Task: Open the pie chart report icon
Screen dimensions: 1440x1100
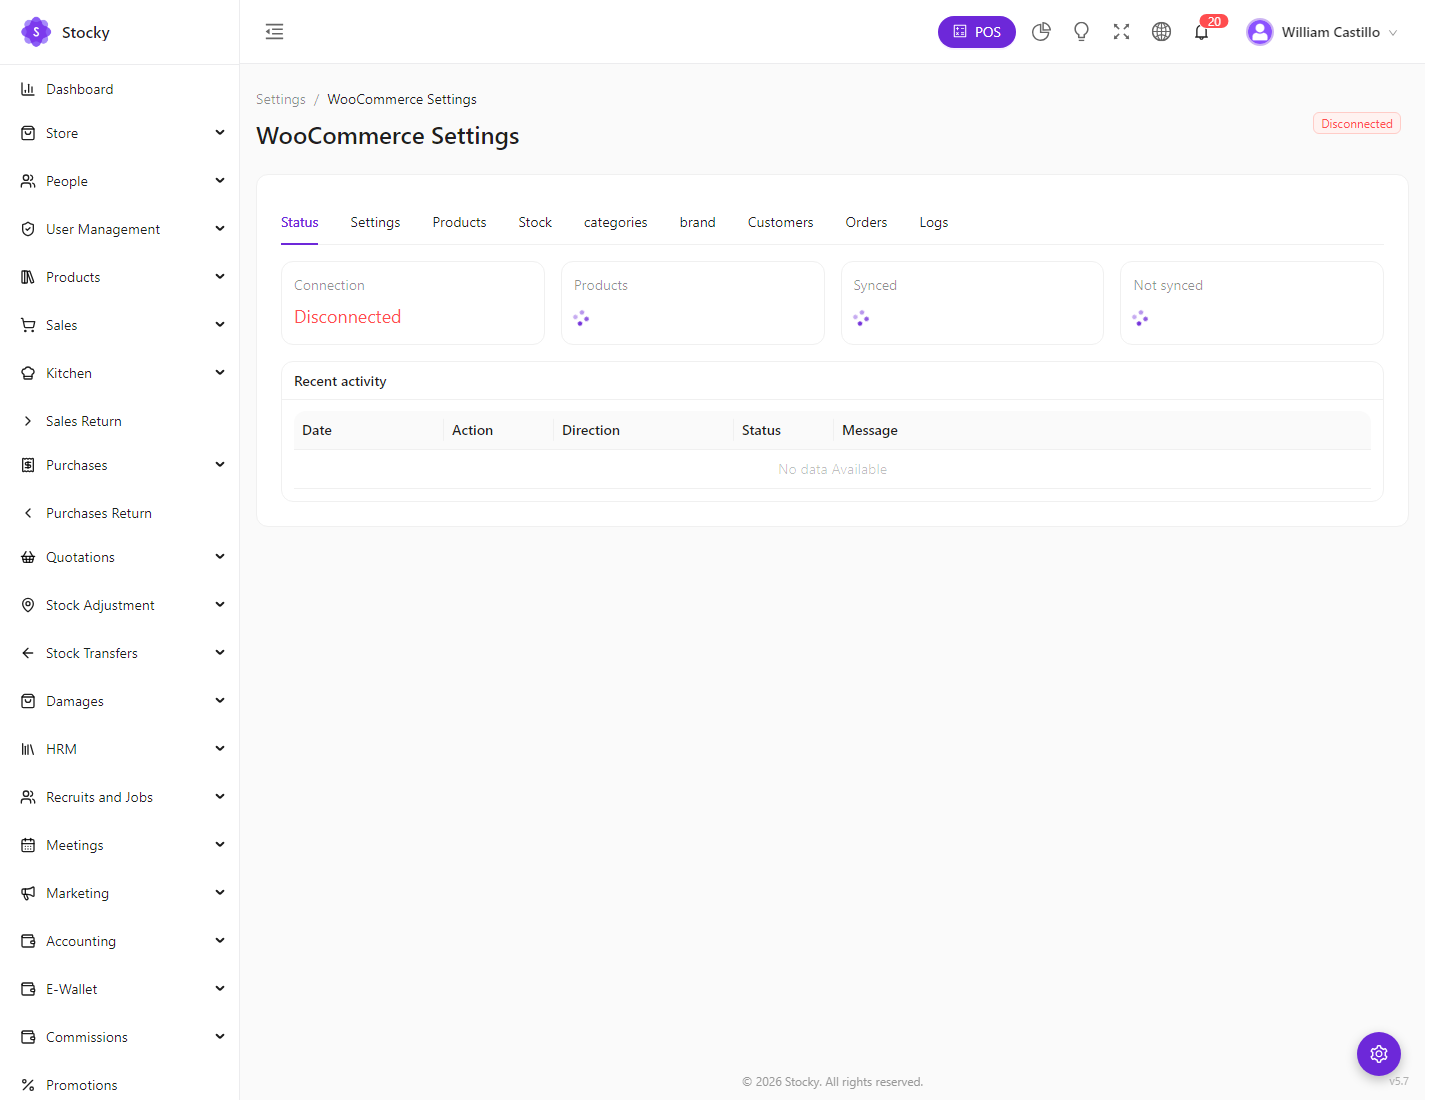Action: point(1041,32)
